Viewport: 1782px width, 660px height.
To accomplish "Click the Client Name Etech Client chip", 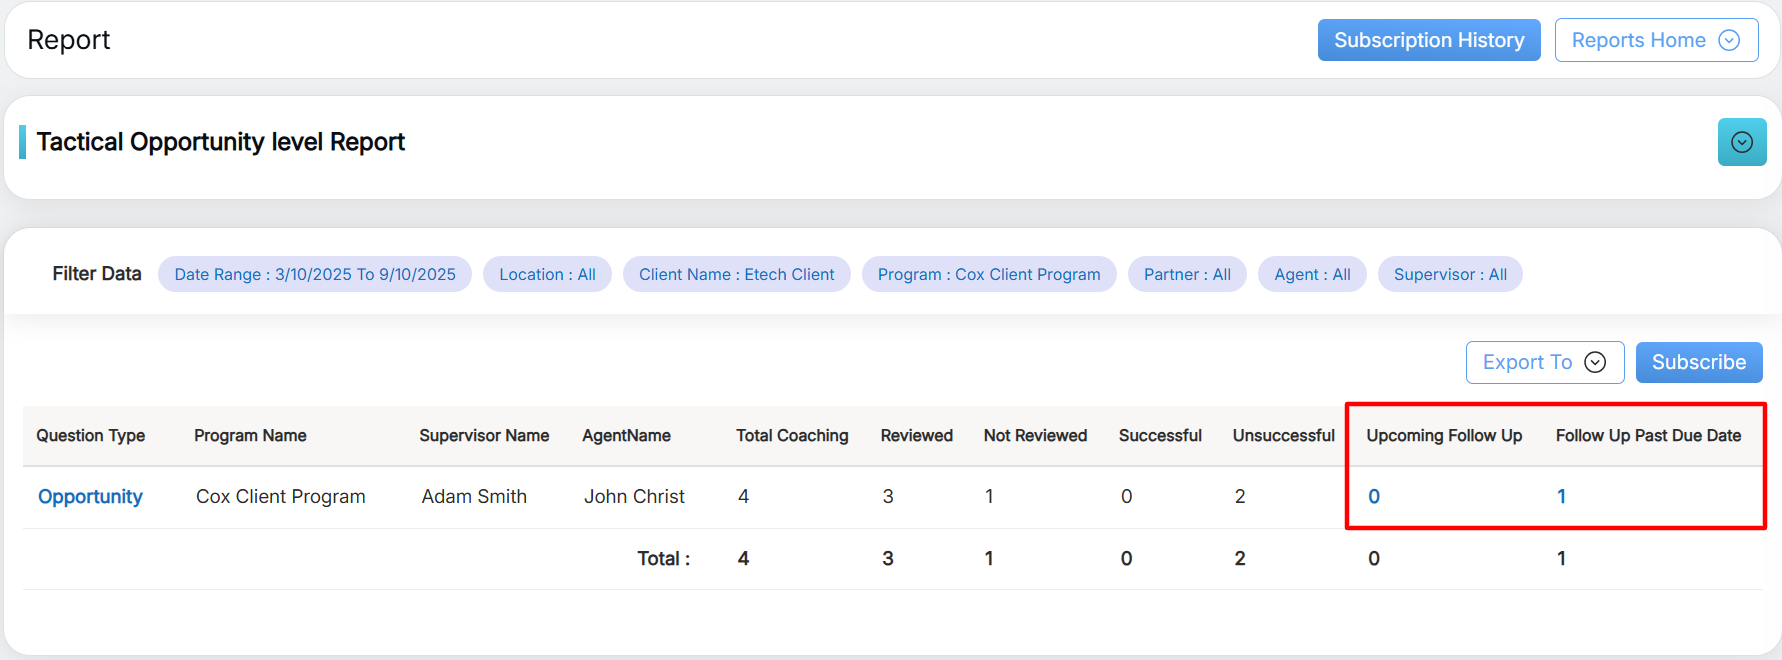I will 736,274.
